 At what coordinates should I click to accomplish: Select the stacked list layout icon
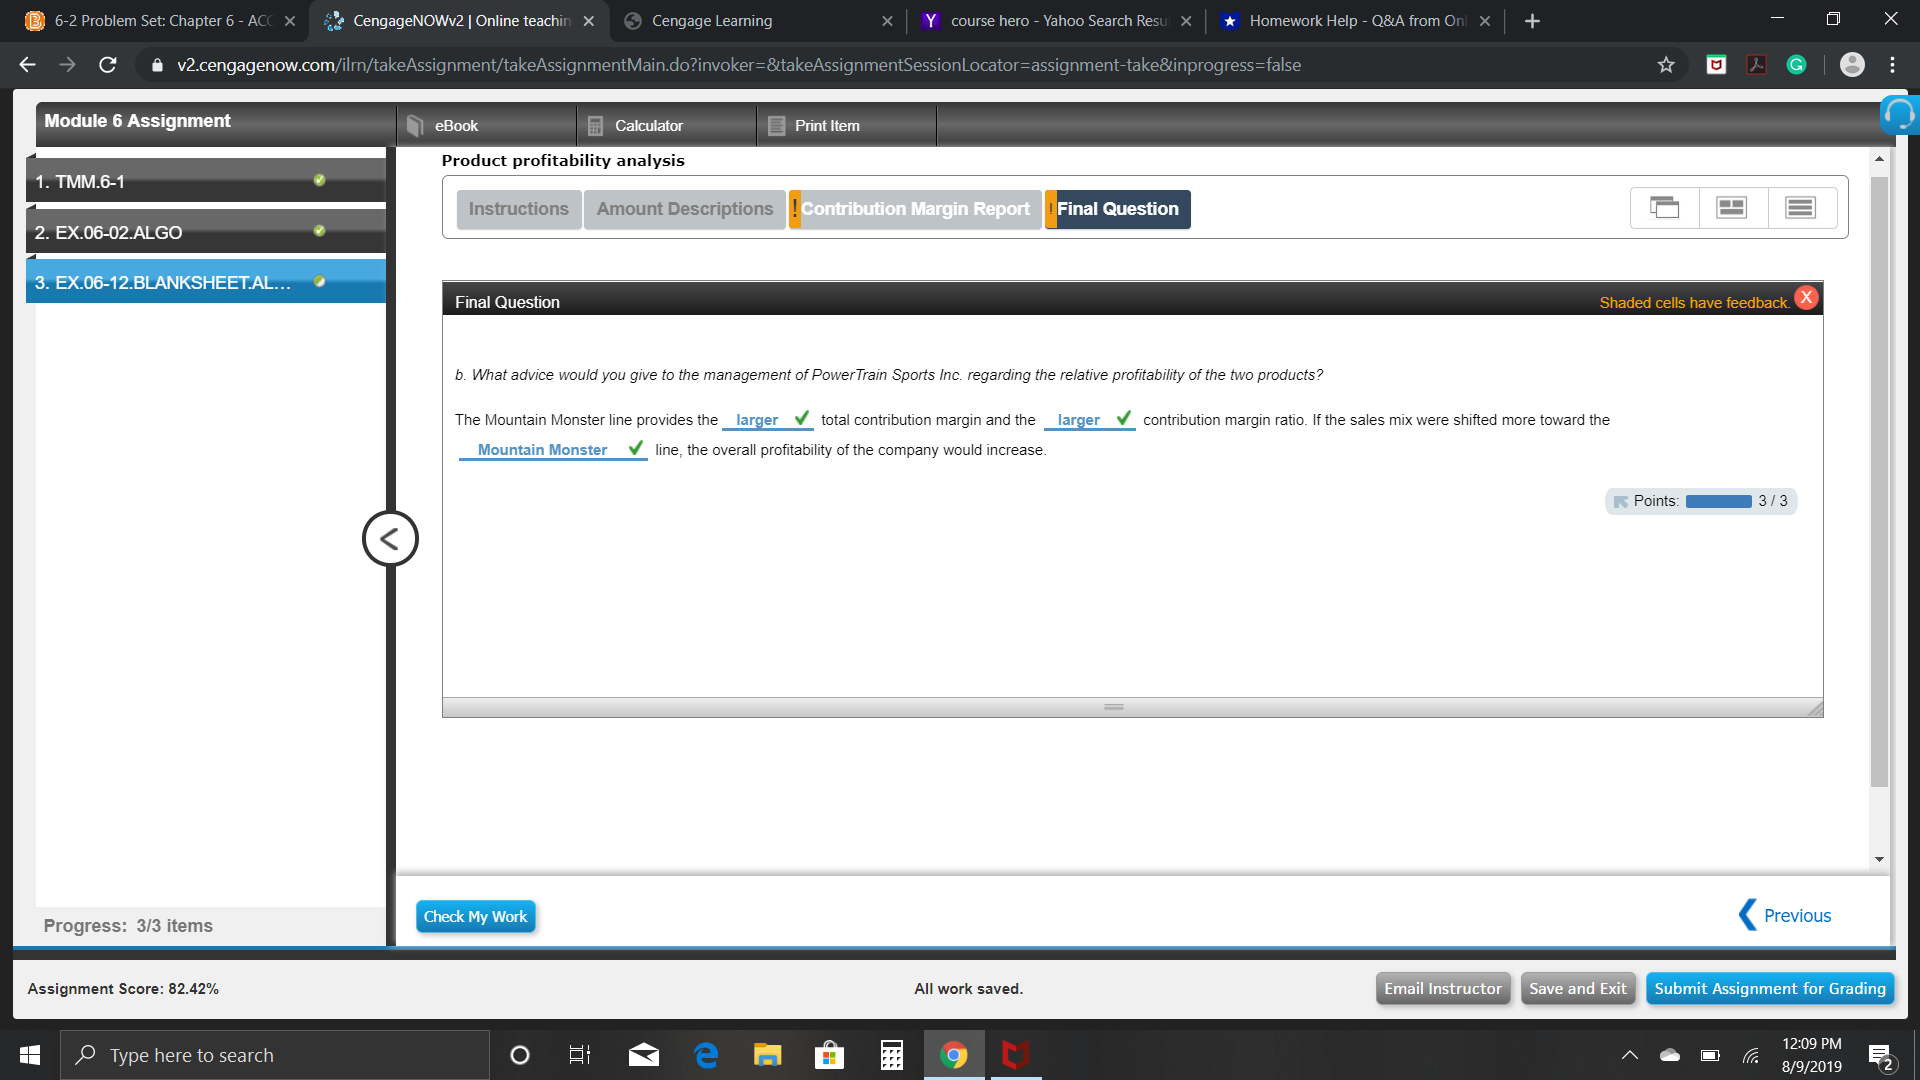click(x=1800, y=208)
